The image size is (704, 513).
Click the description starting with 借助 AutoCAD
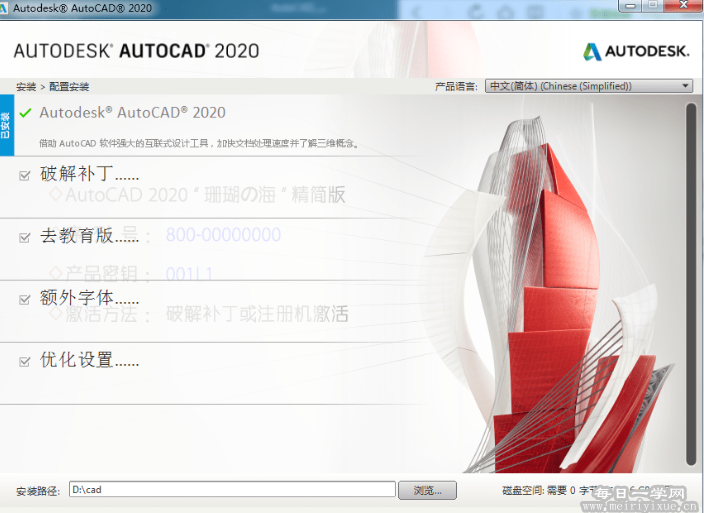pos(199,144)
